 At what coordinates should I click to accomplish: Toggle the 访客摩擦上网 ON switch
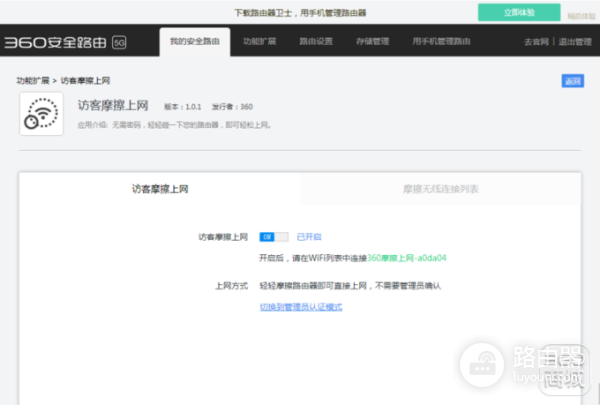pyautogui.click(x=274, y=237)
